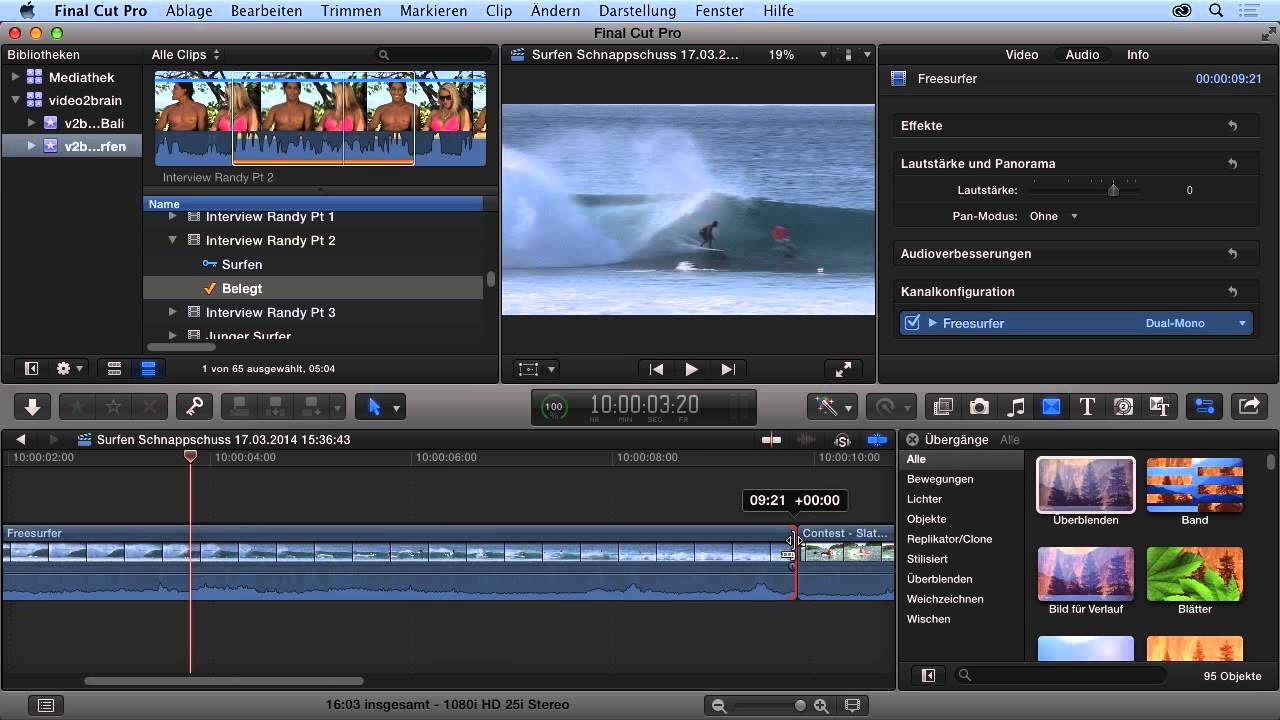Switch browser to filmstrip view
Image resolution: width=1280 pixels, height=720 pixels.
(x=114, y=369)
